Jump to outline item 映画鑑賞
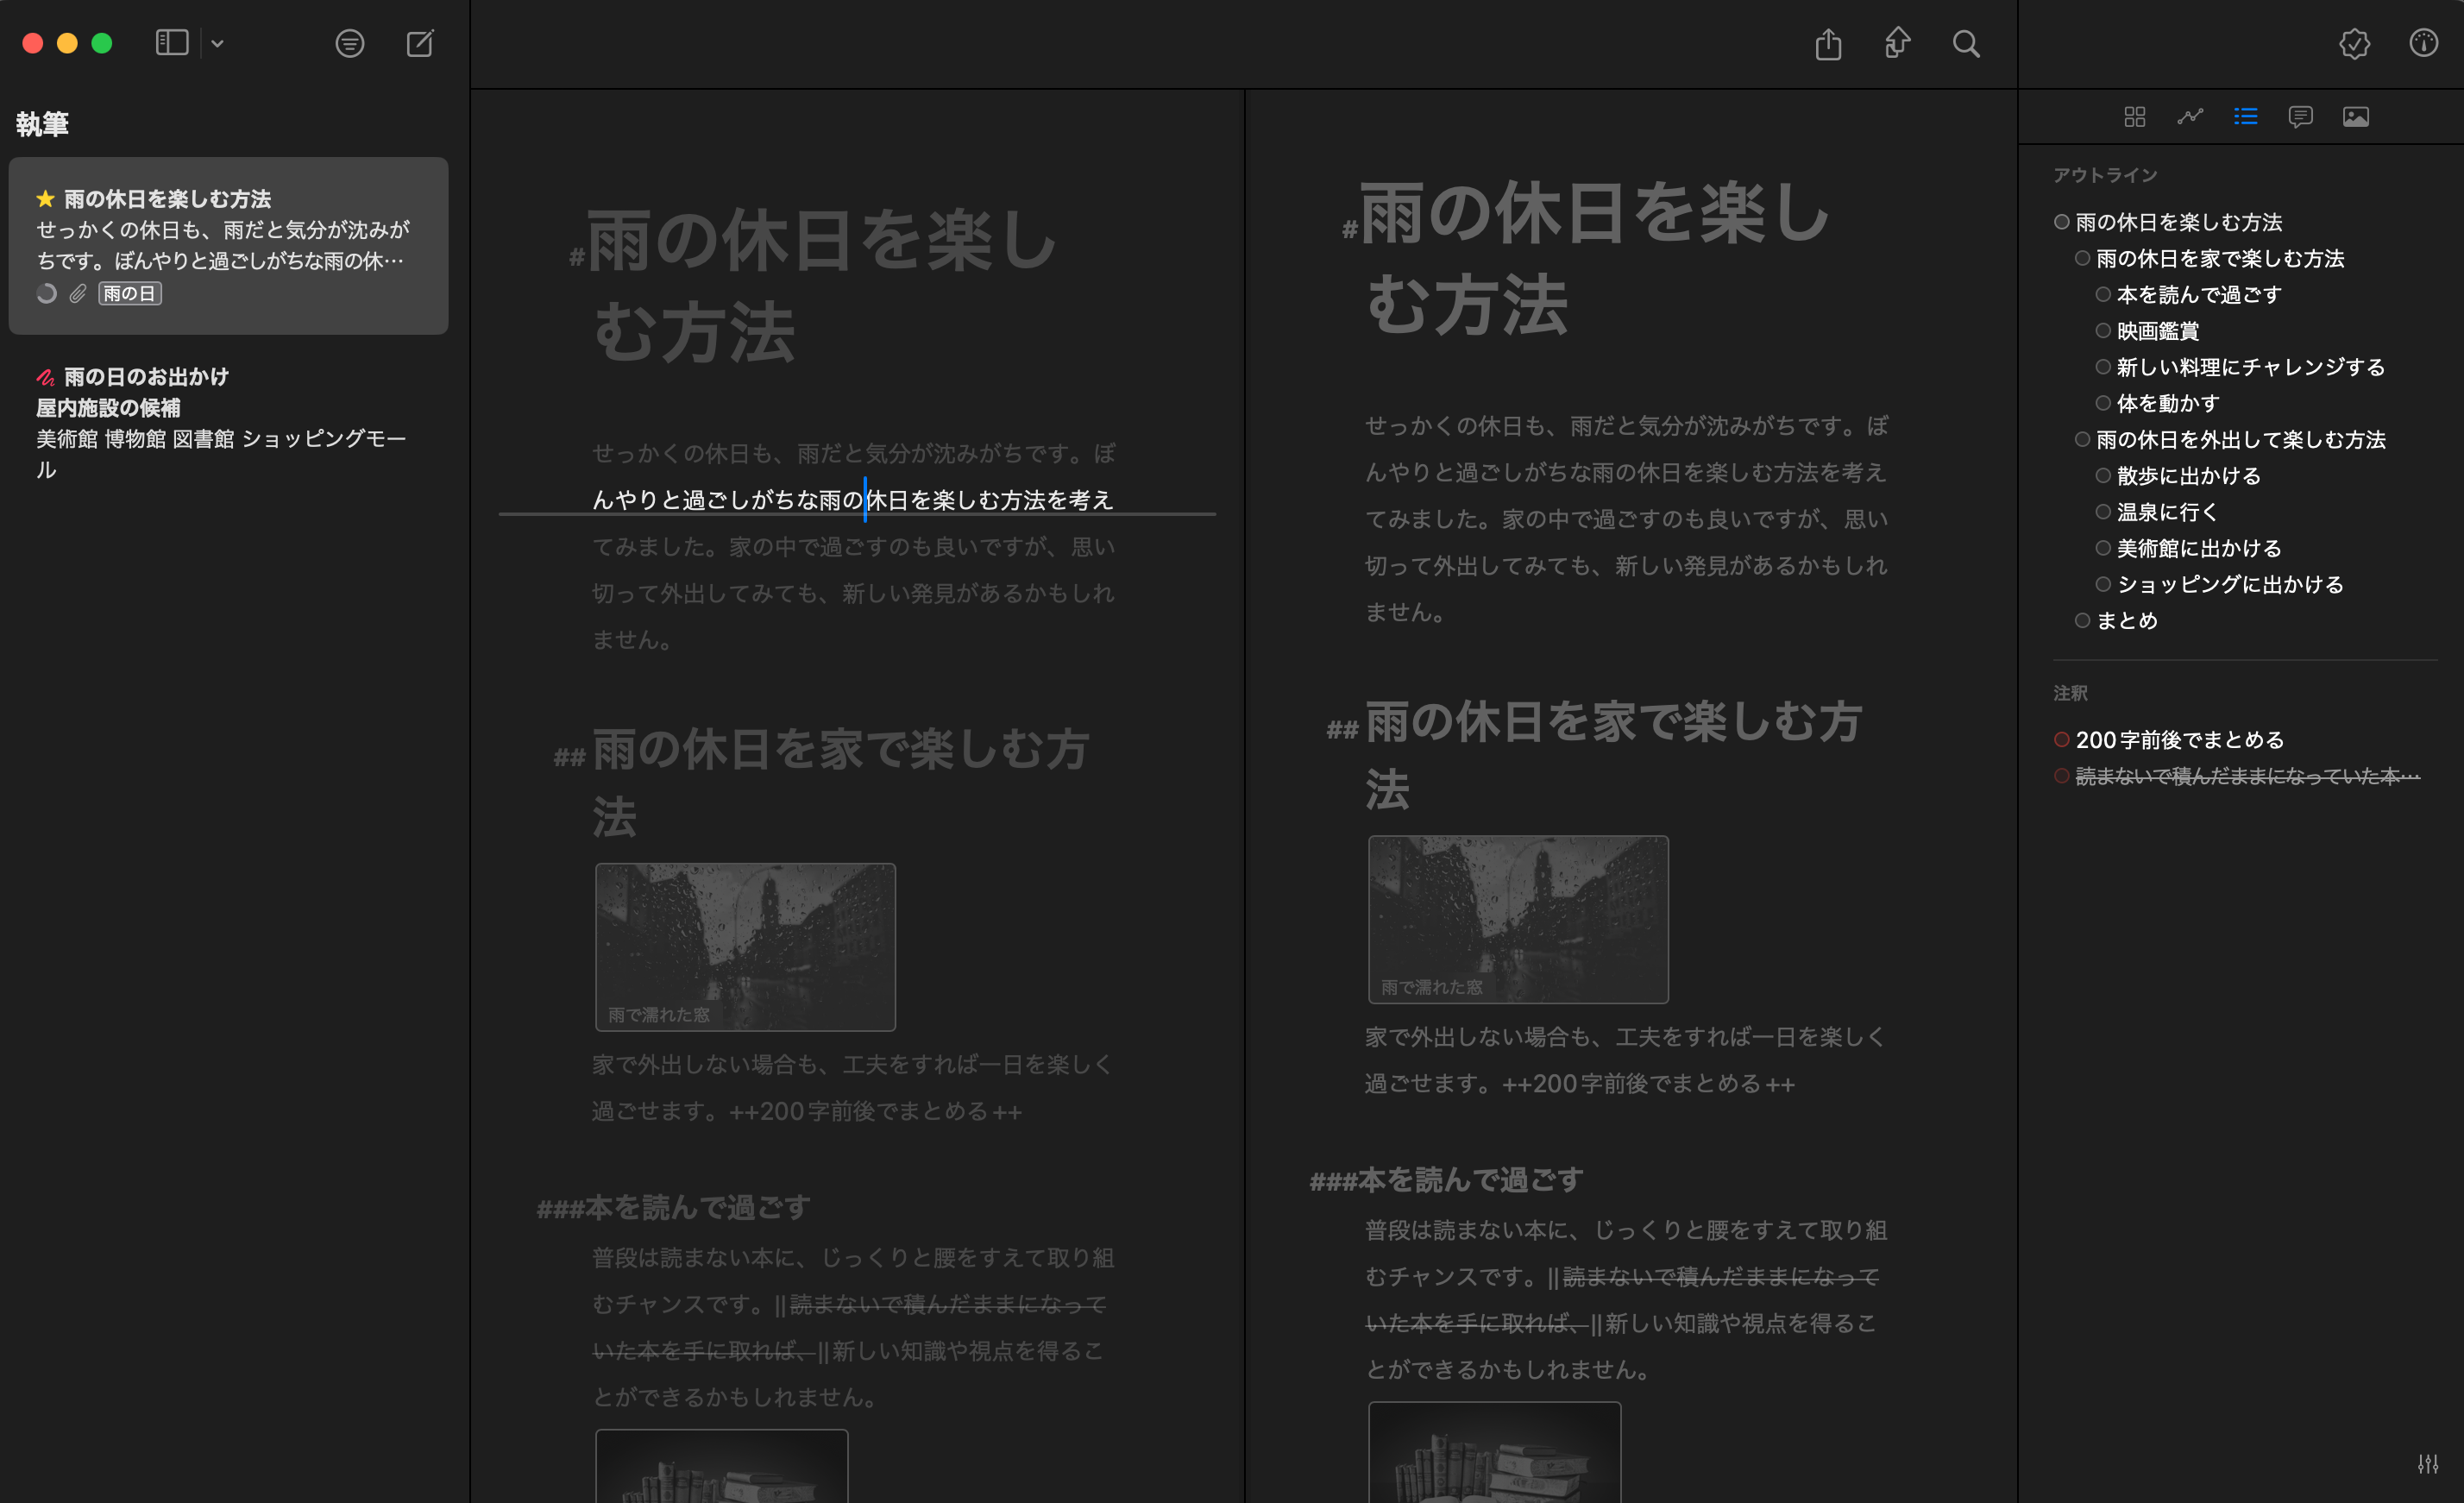This screenshot has width=2464, height=1503. tap(2157, 331)
